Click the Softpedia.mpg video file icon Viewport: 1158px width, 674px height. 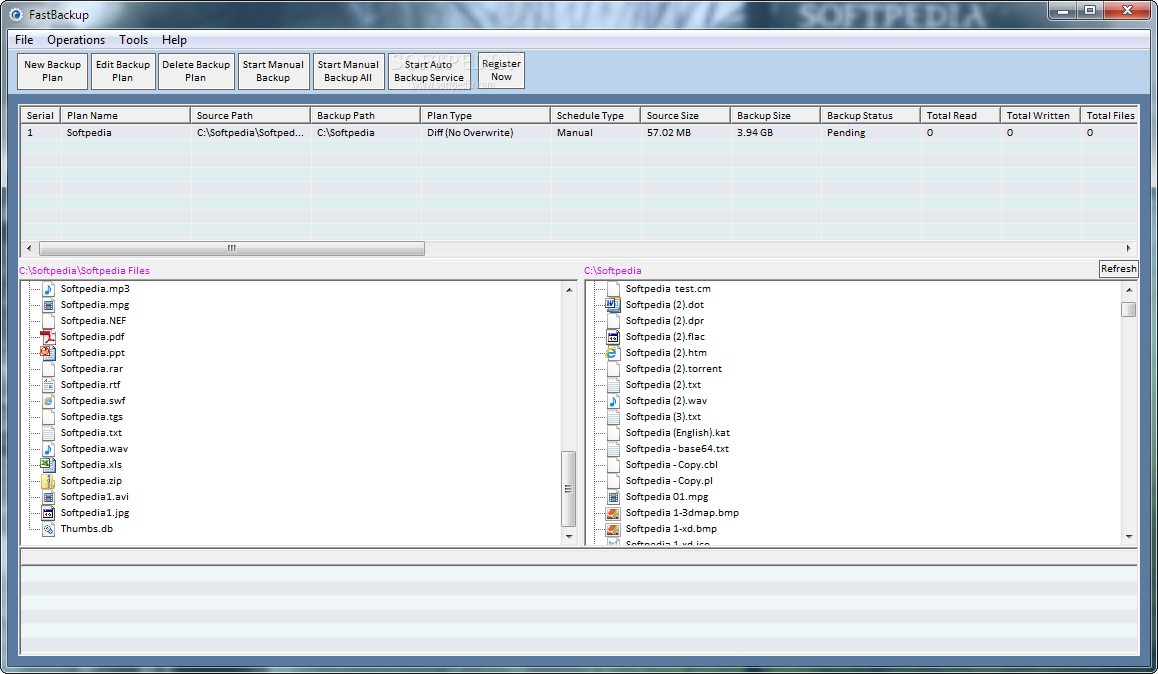pyautogui.click(x=48, y=305)
